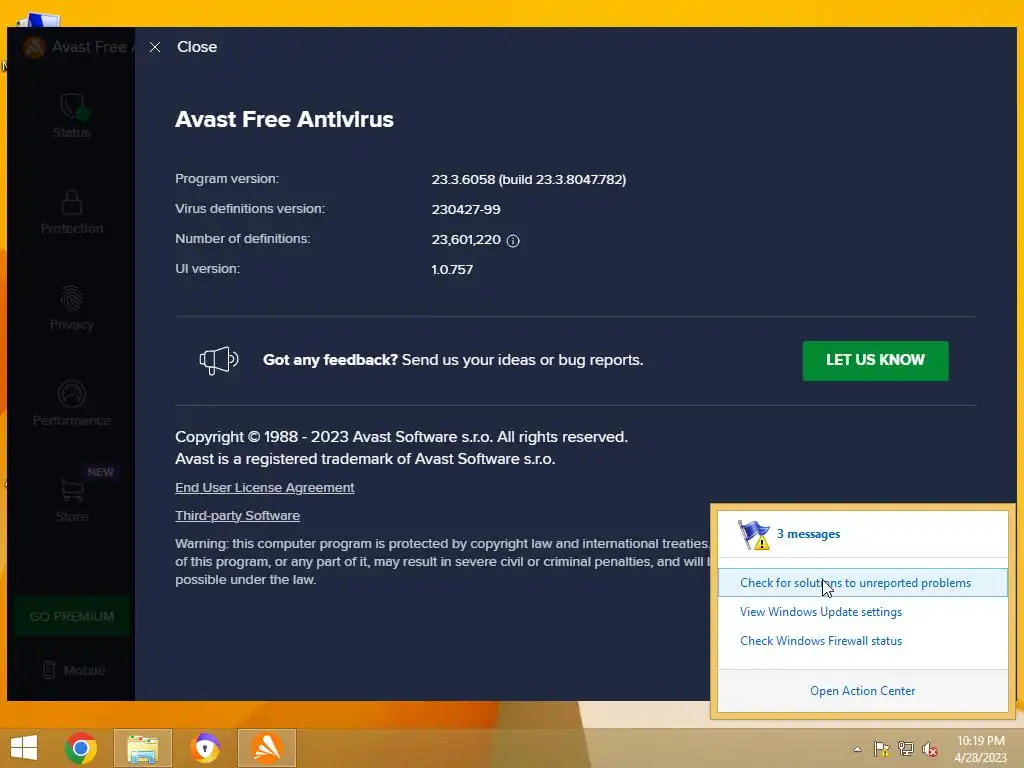Viewport: 1024px width, 768px height.
Task: Click the Avast logo in title bar
Action: (34, 47)
